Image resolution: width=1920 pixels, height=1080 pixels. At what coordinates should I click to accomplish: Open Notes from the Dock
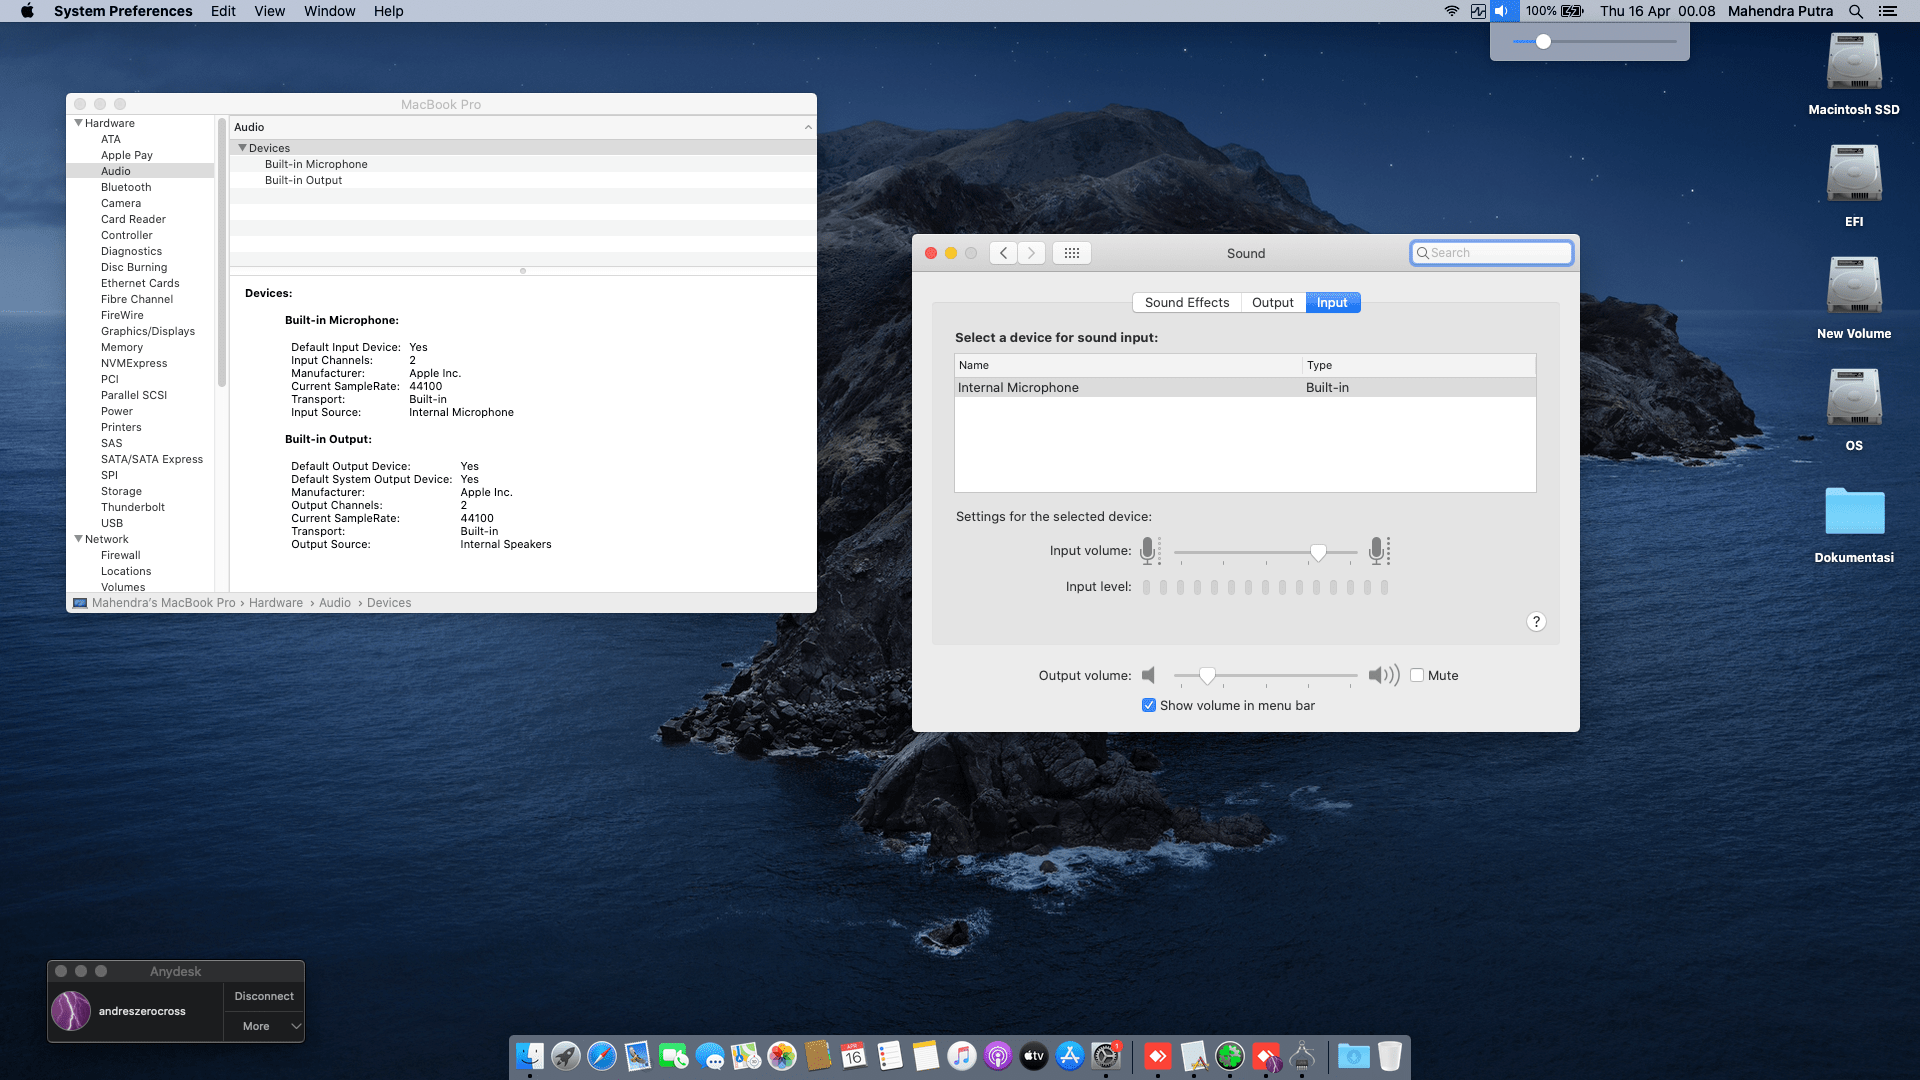(926, 1056)
